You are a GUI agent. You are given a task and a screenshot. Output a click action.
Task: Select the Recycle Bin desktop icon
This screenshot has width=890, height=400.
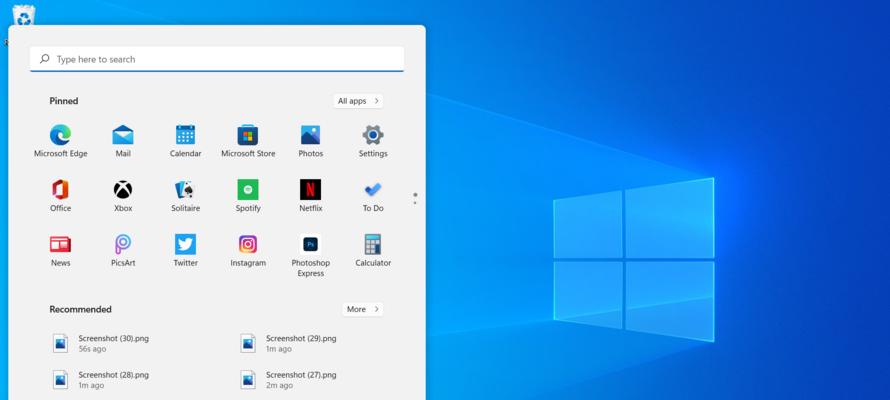click(x=24, y=14)
